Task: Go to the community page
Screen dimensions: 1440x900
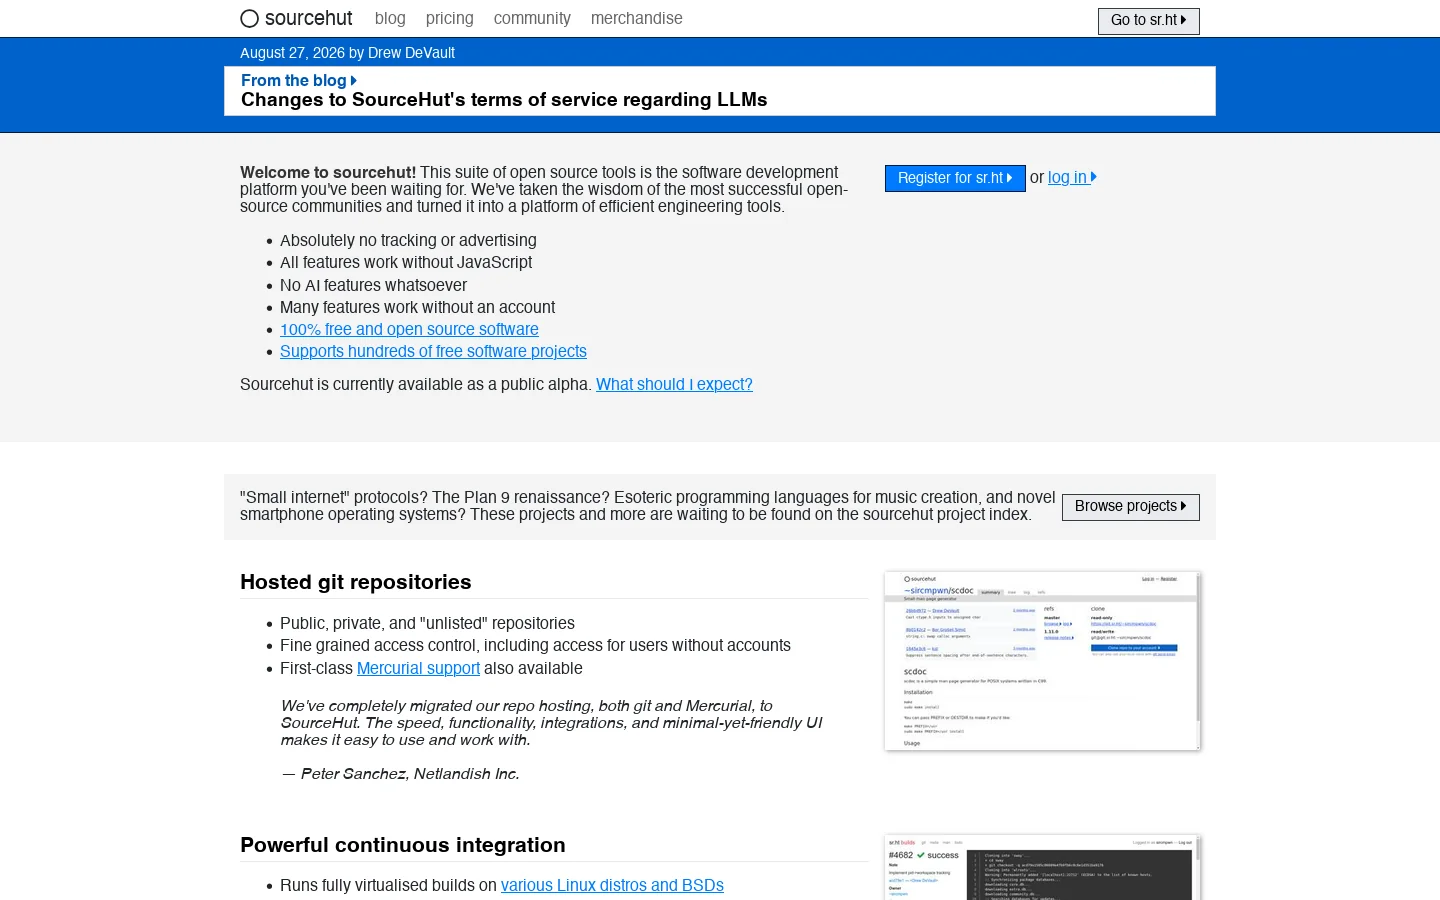Action: click(532, 18)
